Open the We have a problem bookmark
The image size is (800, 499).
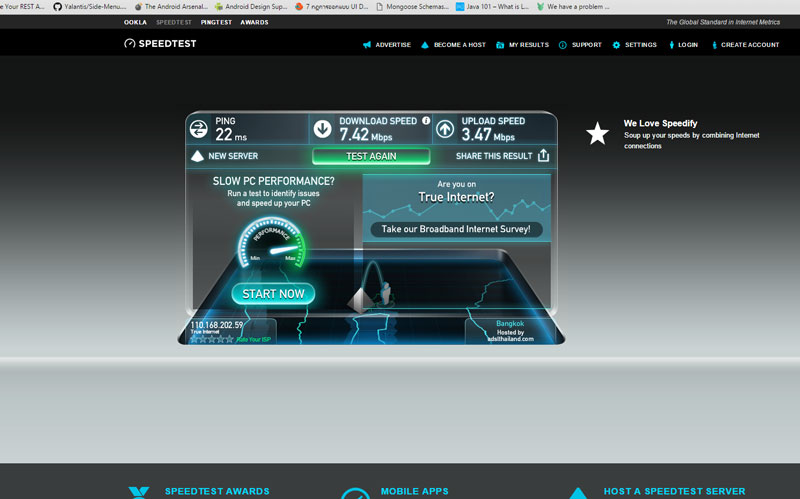(573, 7)
